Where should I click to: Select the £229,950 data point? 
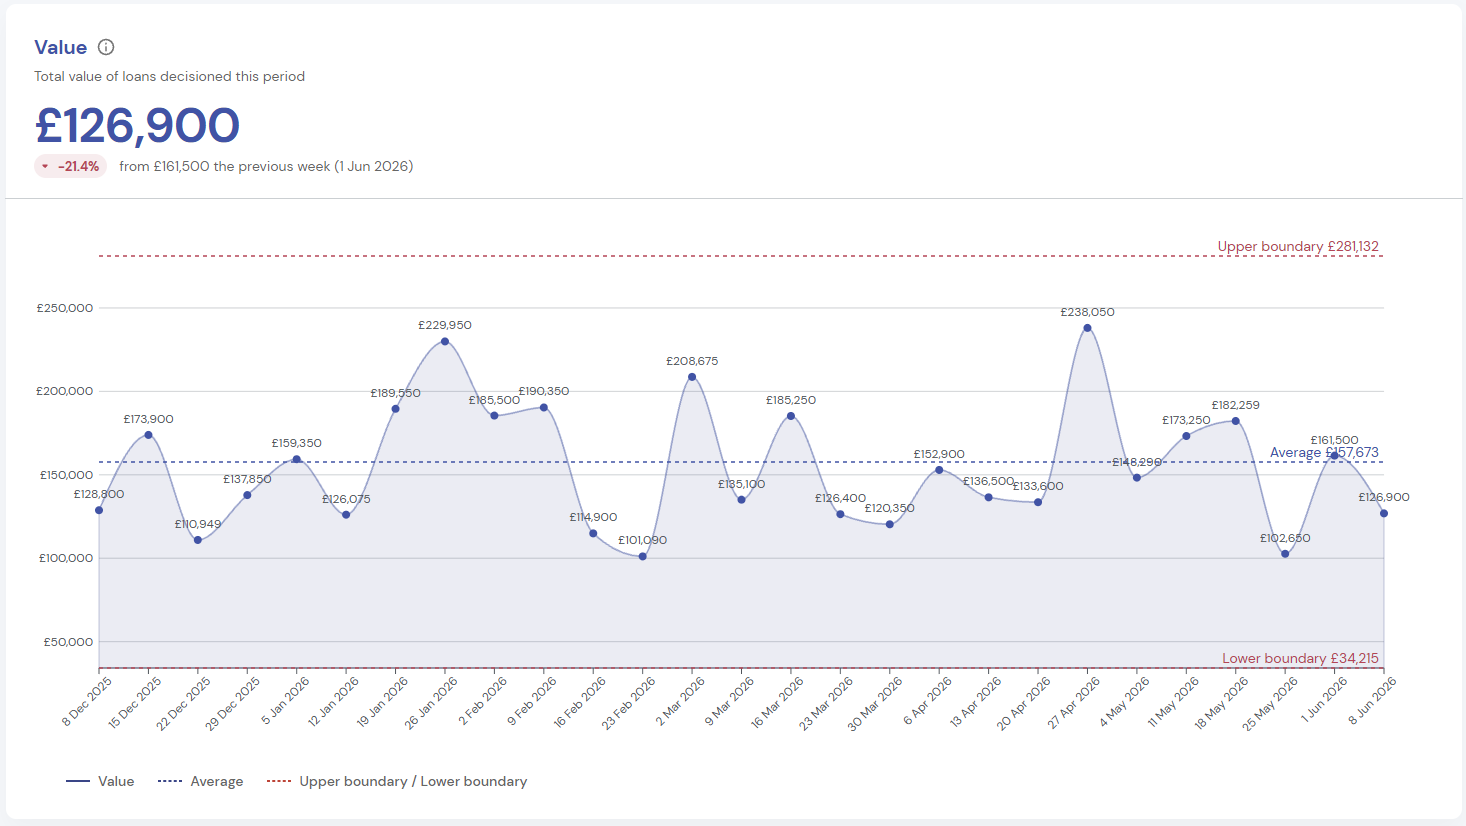tap(445, 341)
